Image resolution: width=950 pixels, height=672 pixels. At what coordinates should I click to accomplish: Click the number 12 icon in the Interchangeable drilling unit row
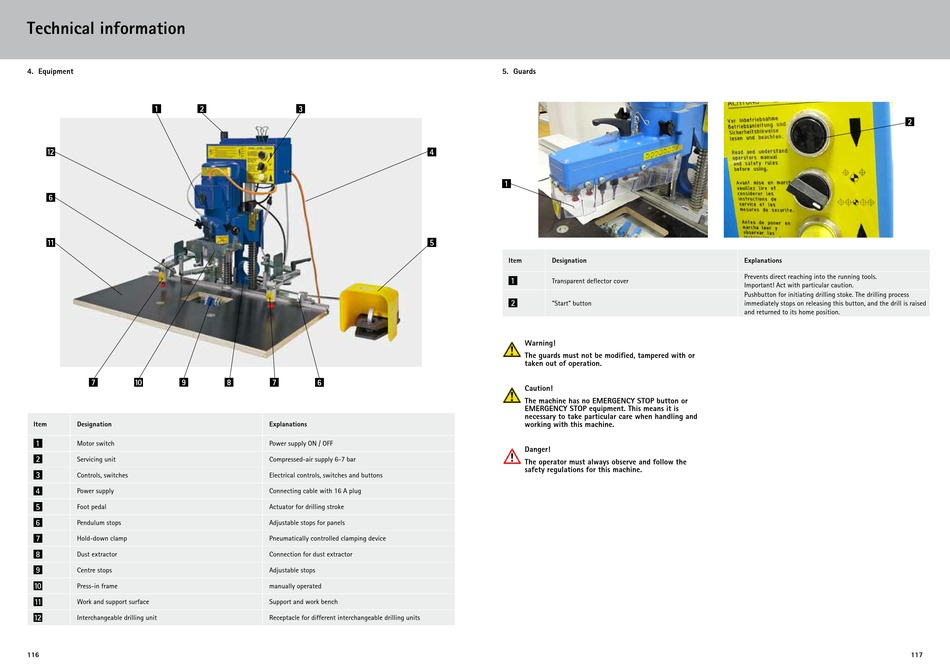pos(38,617)
